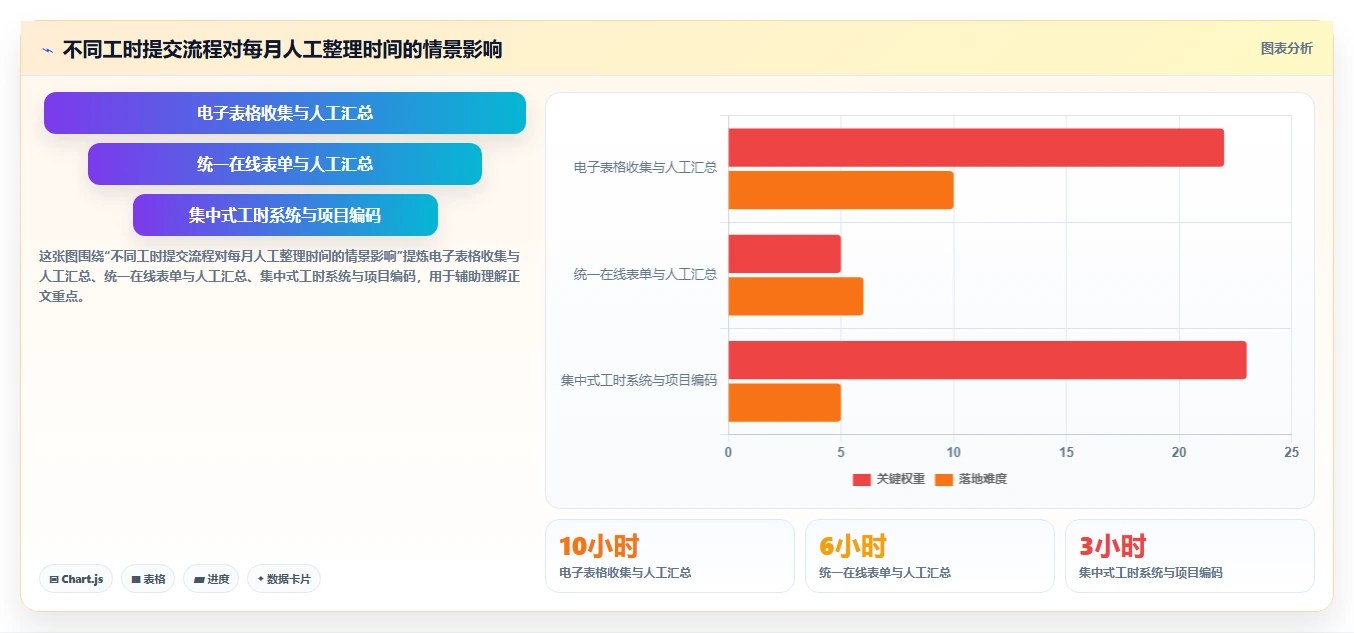The image size is (1354, 633).
Task: Open the 6小时 data card
Action: [930, 556]
